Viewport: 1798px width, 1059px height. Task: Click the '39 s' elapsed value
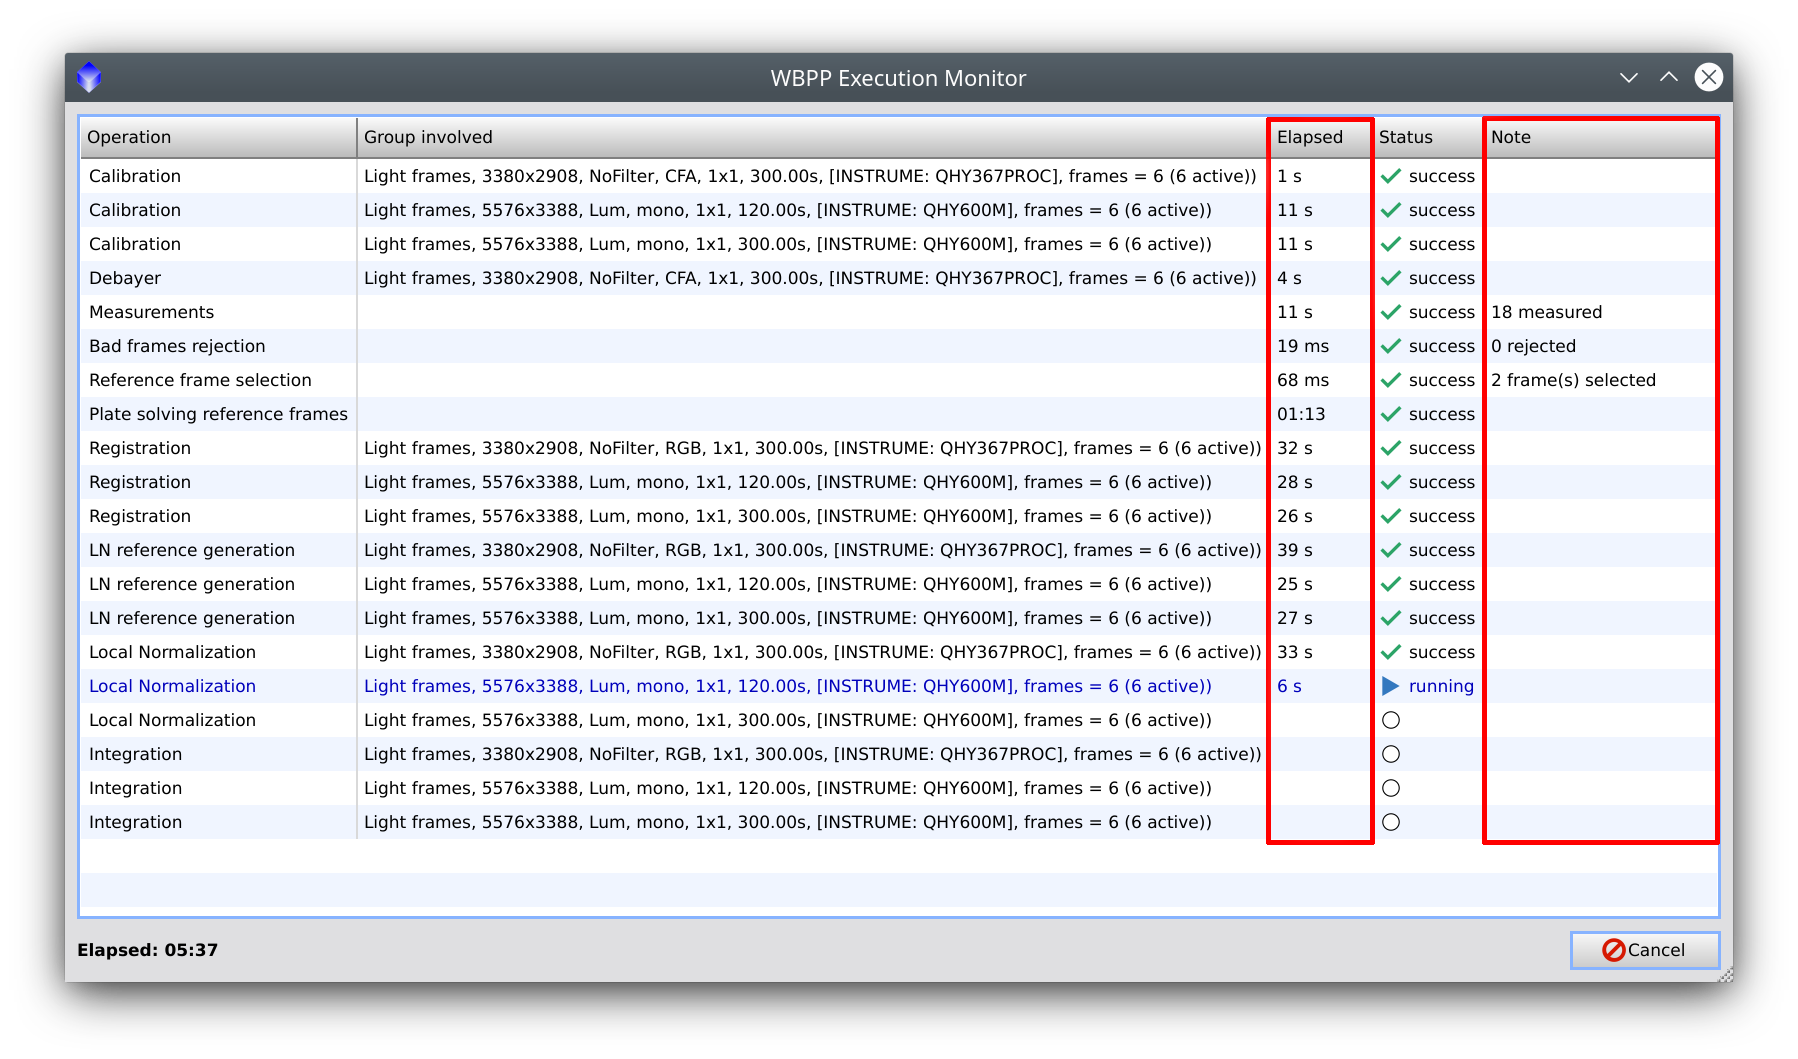1294,550
